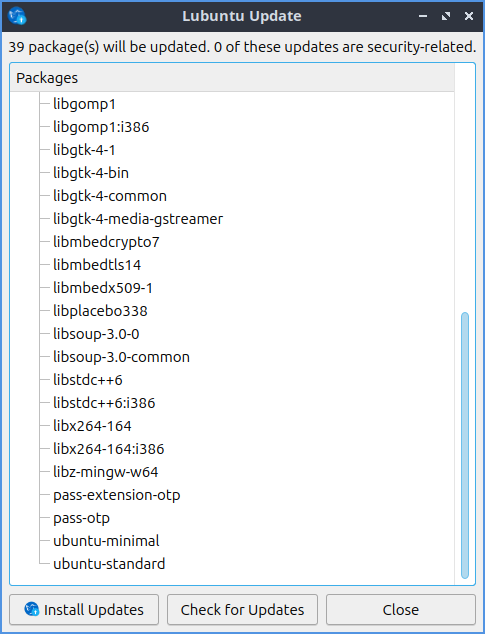Select the libz-mingw-w64 package
This screenshot has width=485, height=634.
(x=106, y=472)
